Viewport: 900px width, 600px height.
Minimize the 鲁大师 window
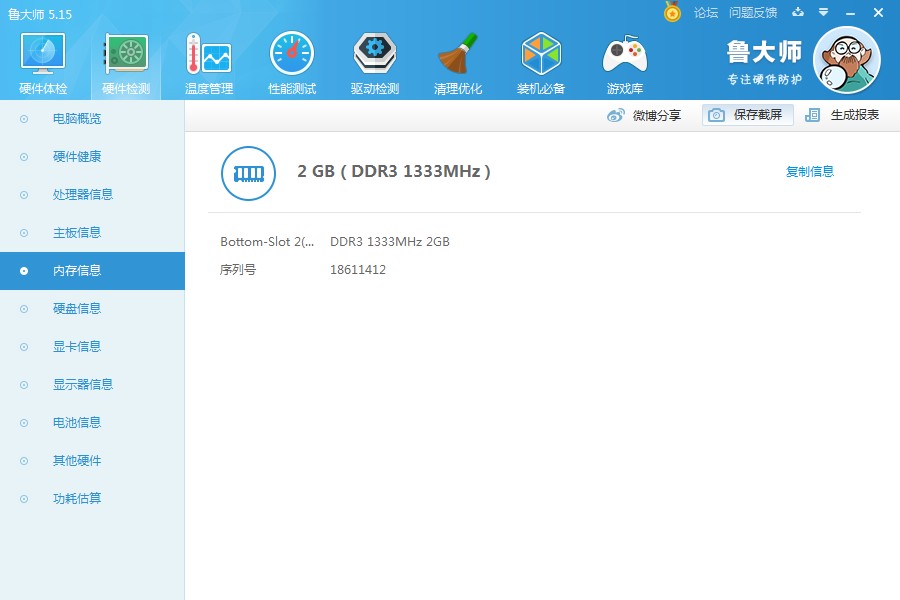(x=851, y=13)
